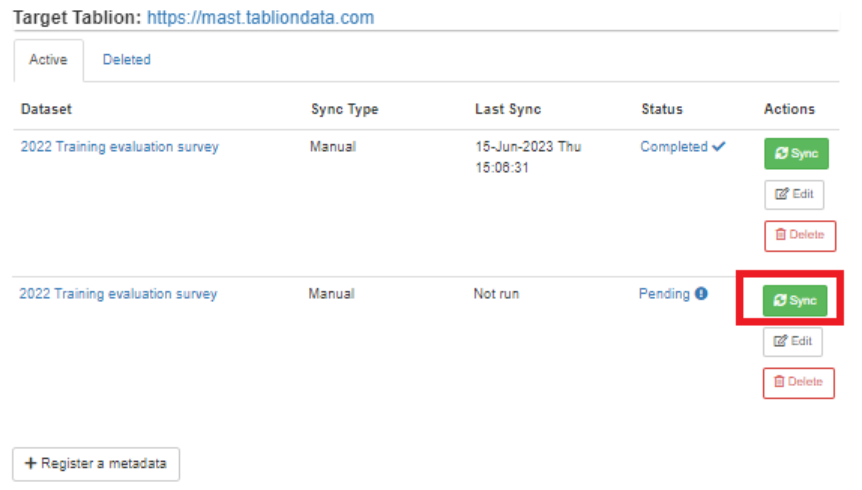Click the Register a metadata button
The width and height of the screenshot is (862, 490).
coord(96,464)
